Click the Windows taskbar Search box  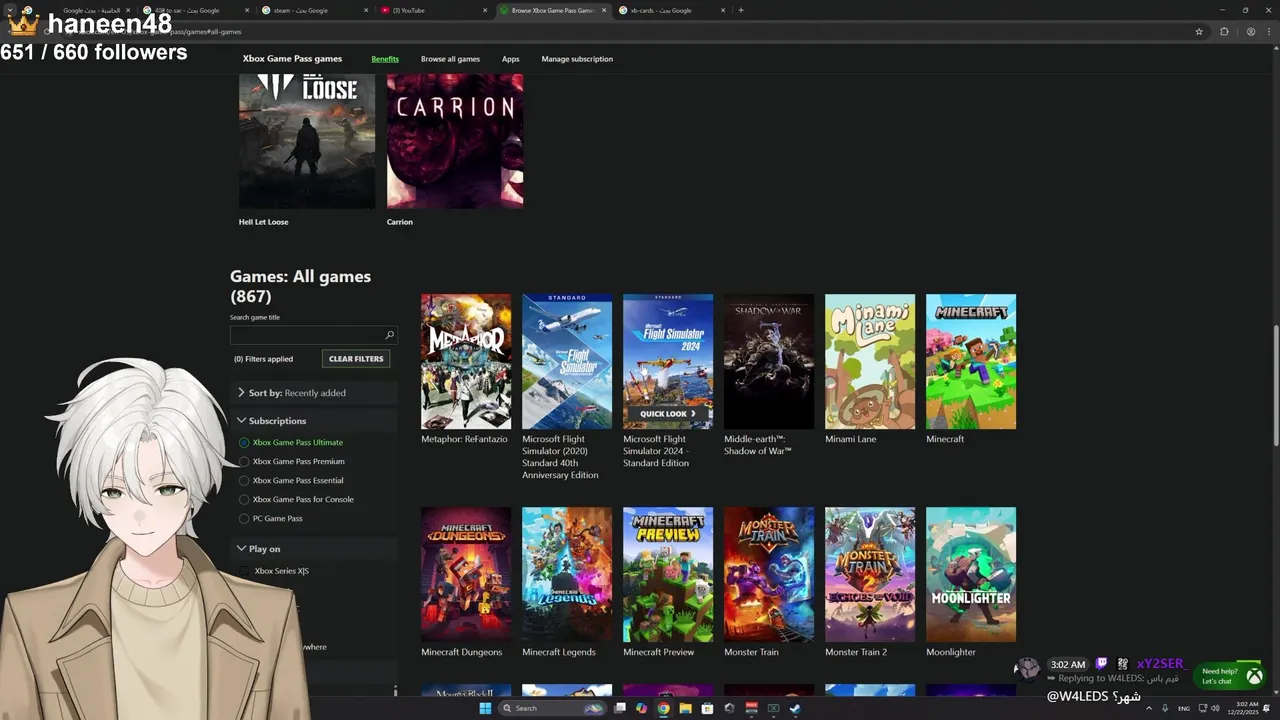(x=553, y=708)
